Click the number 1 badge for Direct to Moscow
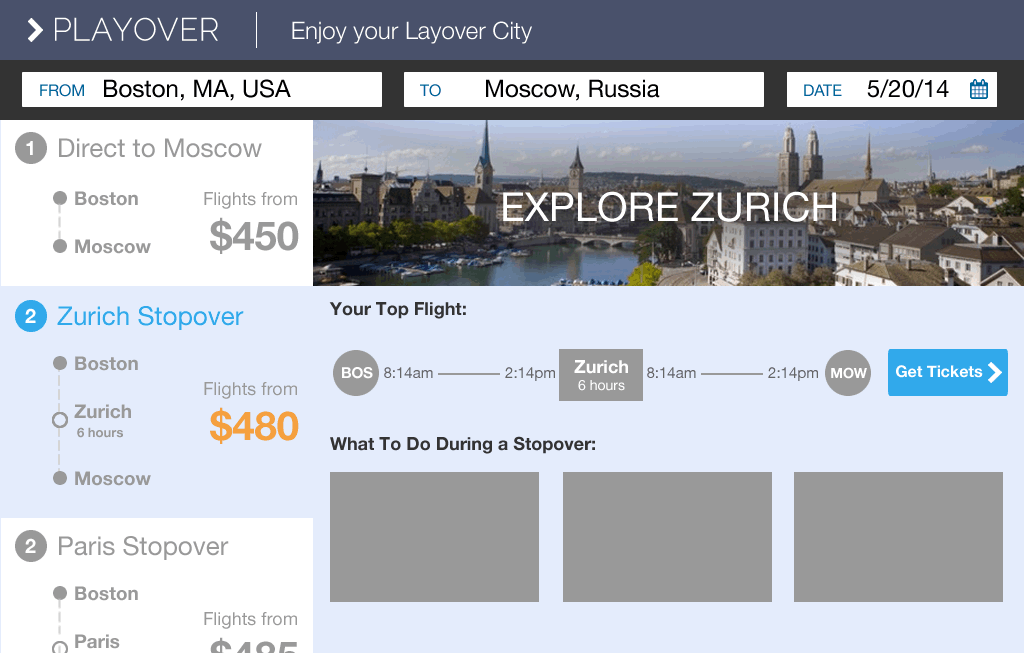The image size is (1024, 653). [x=31, y=148]
